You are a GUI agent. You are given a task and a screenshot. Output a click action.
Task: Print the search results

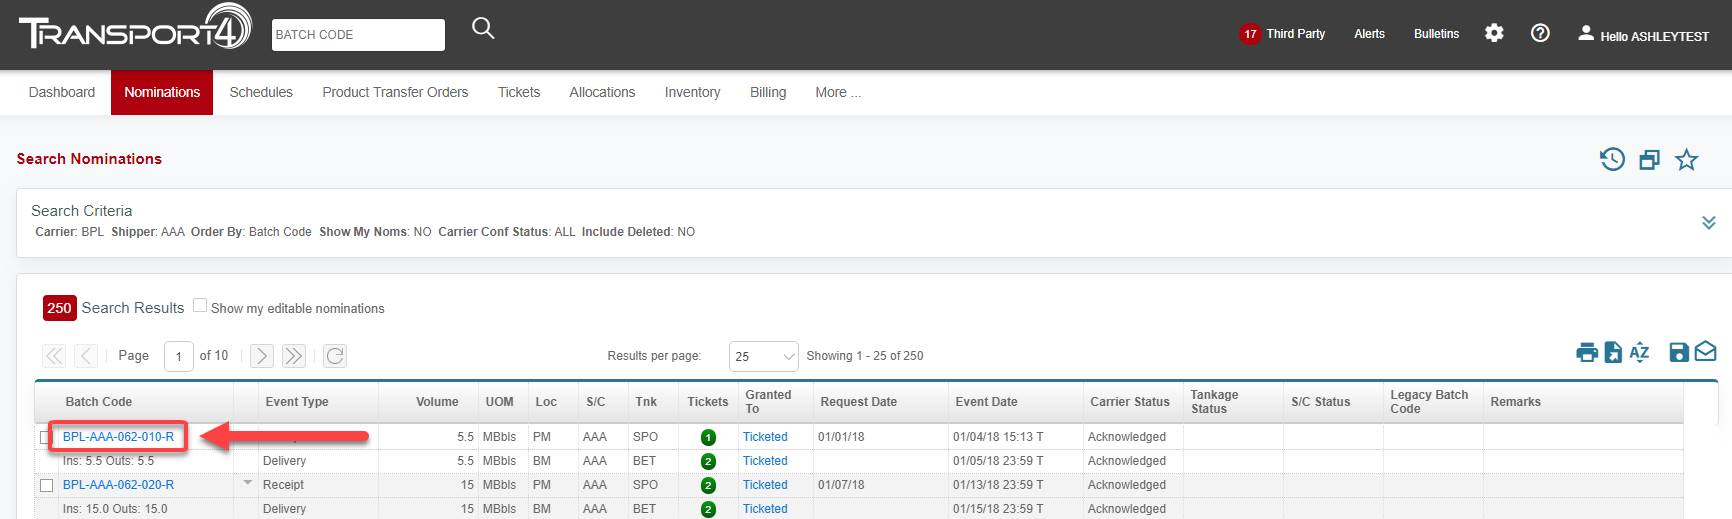1586,352
